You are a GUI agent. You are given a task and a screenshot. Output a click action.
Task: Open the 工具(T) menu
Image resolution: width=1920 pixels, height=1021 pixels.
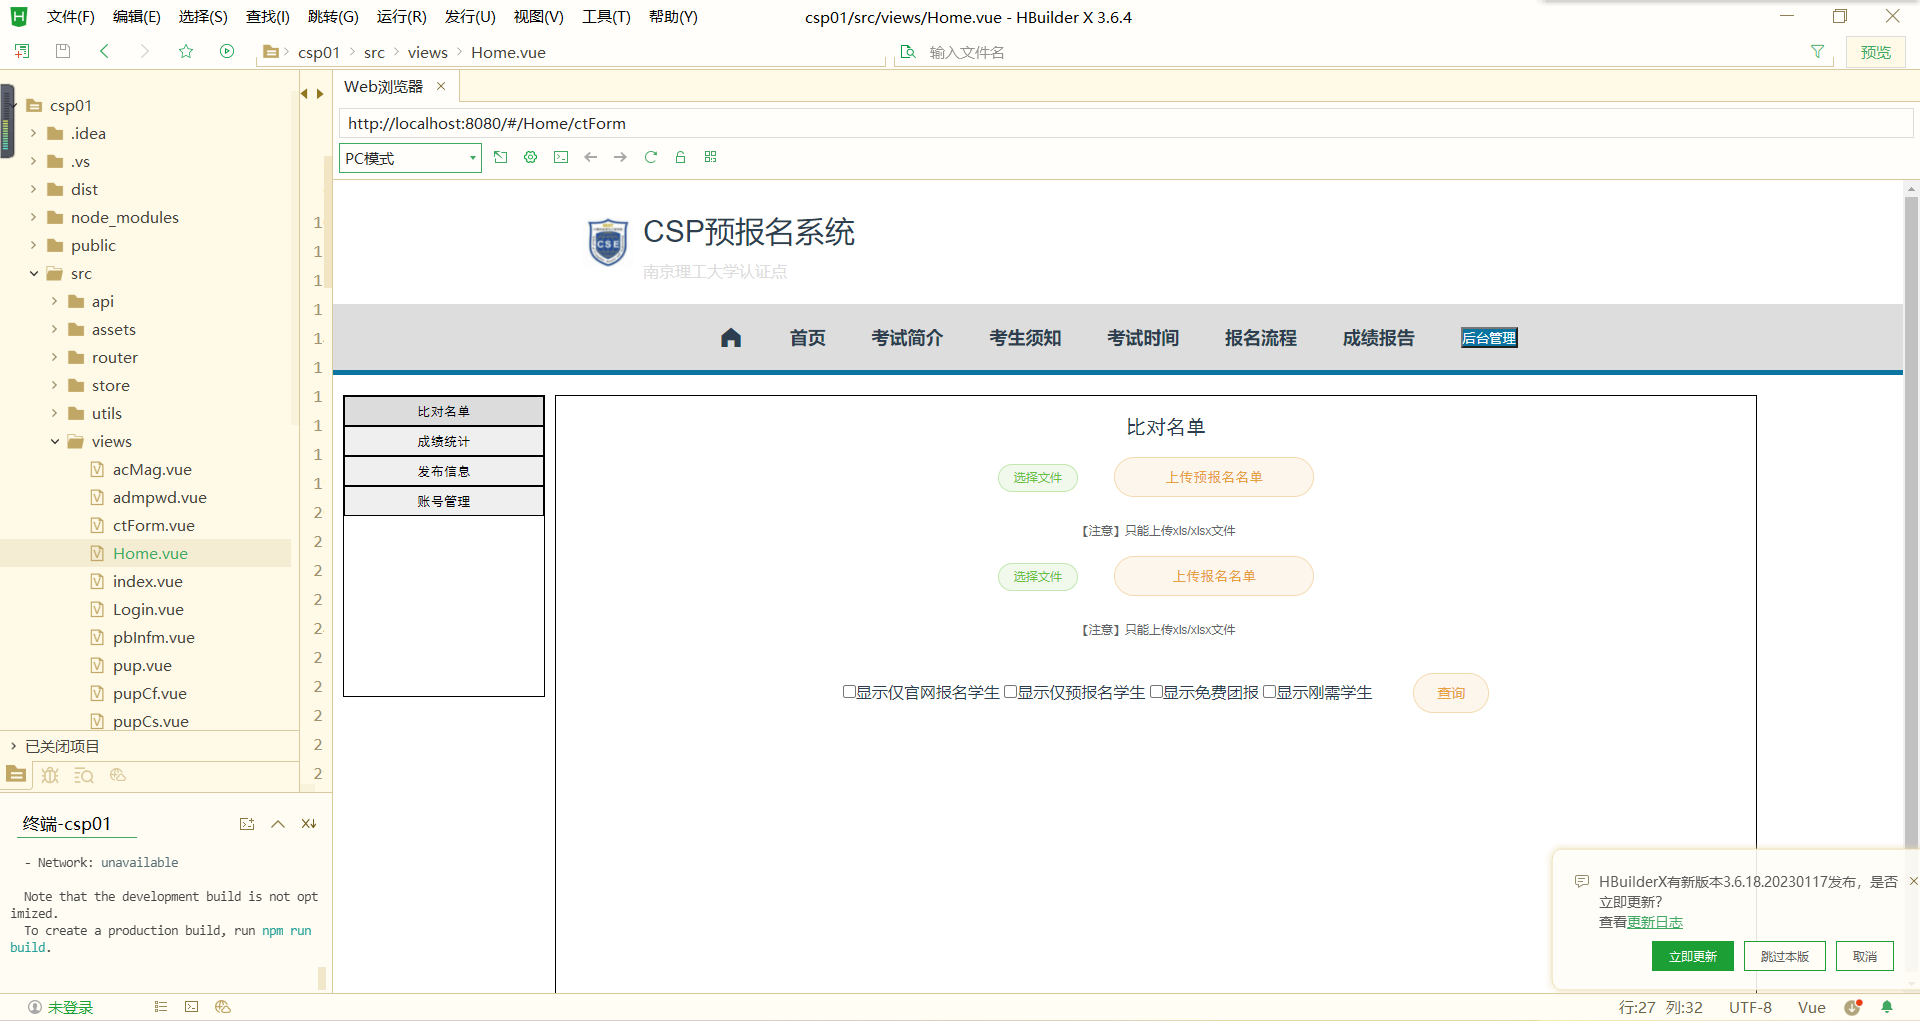(606, 17)
